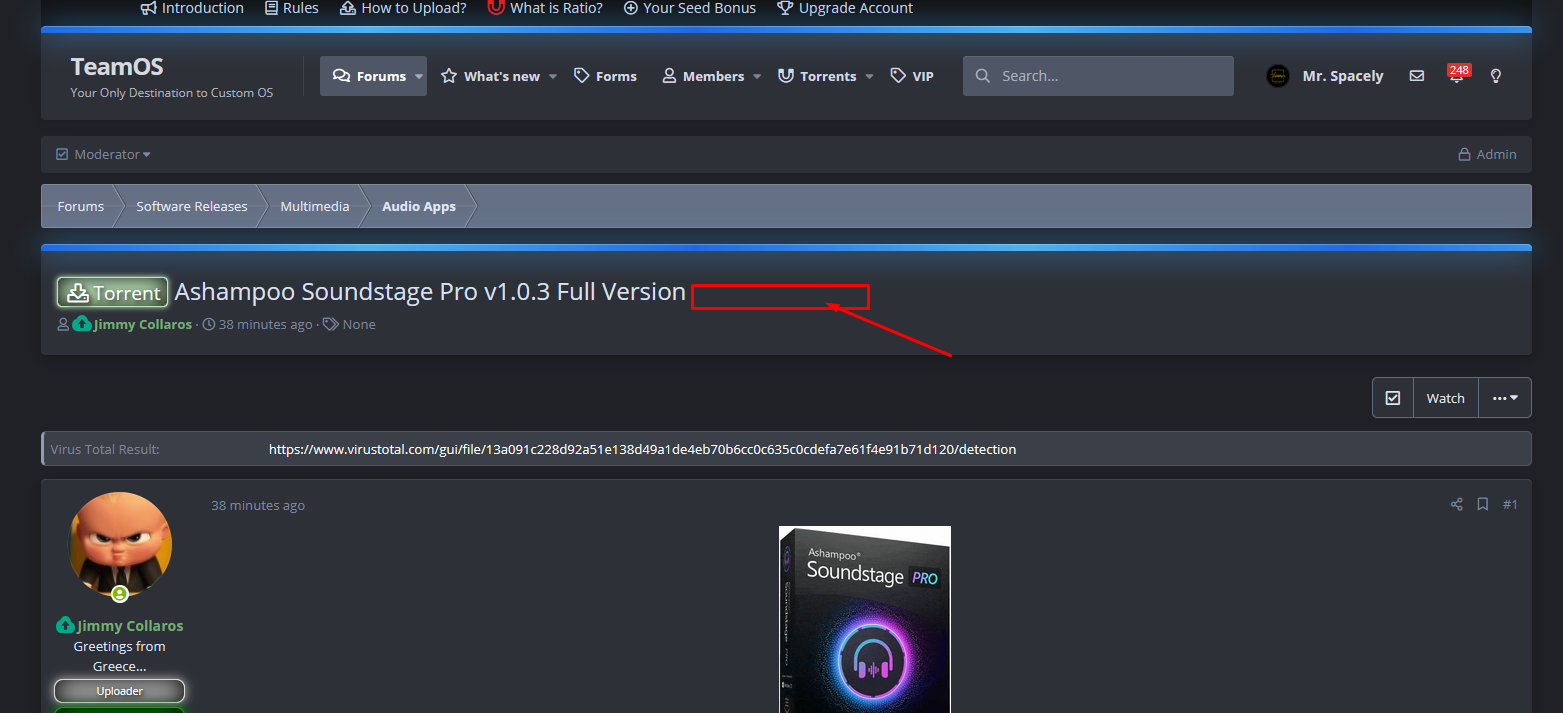The width and height of the screenshot is (1563, 713).
Task: Open the Members navigation tab
Action: (703, 76)
